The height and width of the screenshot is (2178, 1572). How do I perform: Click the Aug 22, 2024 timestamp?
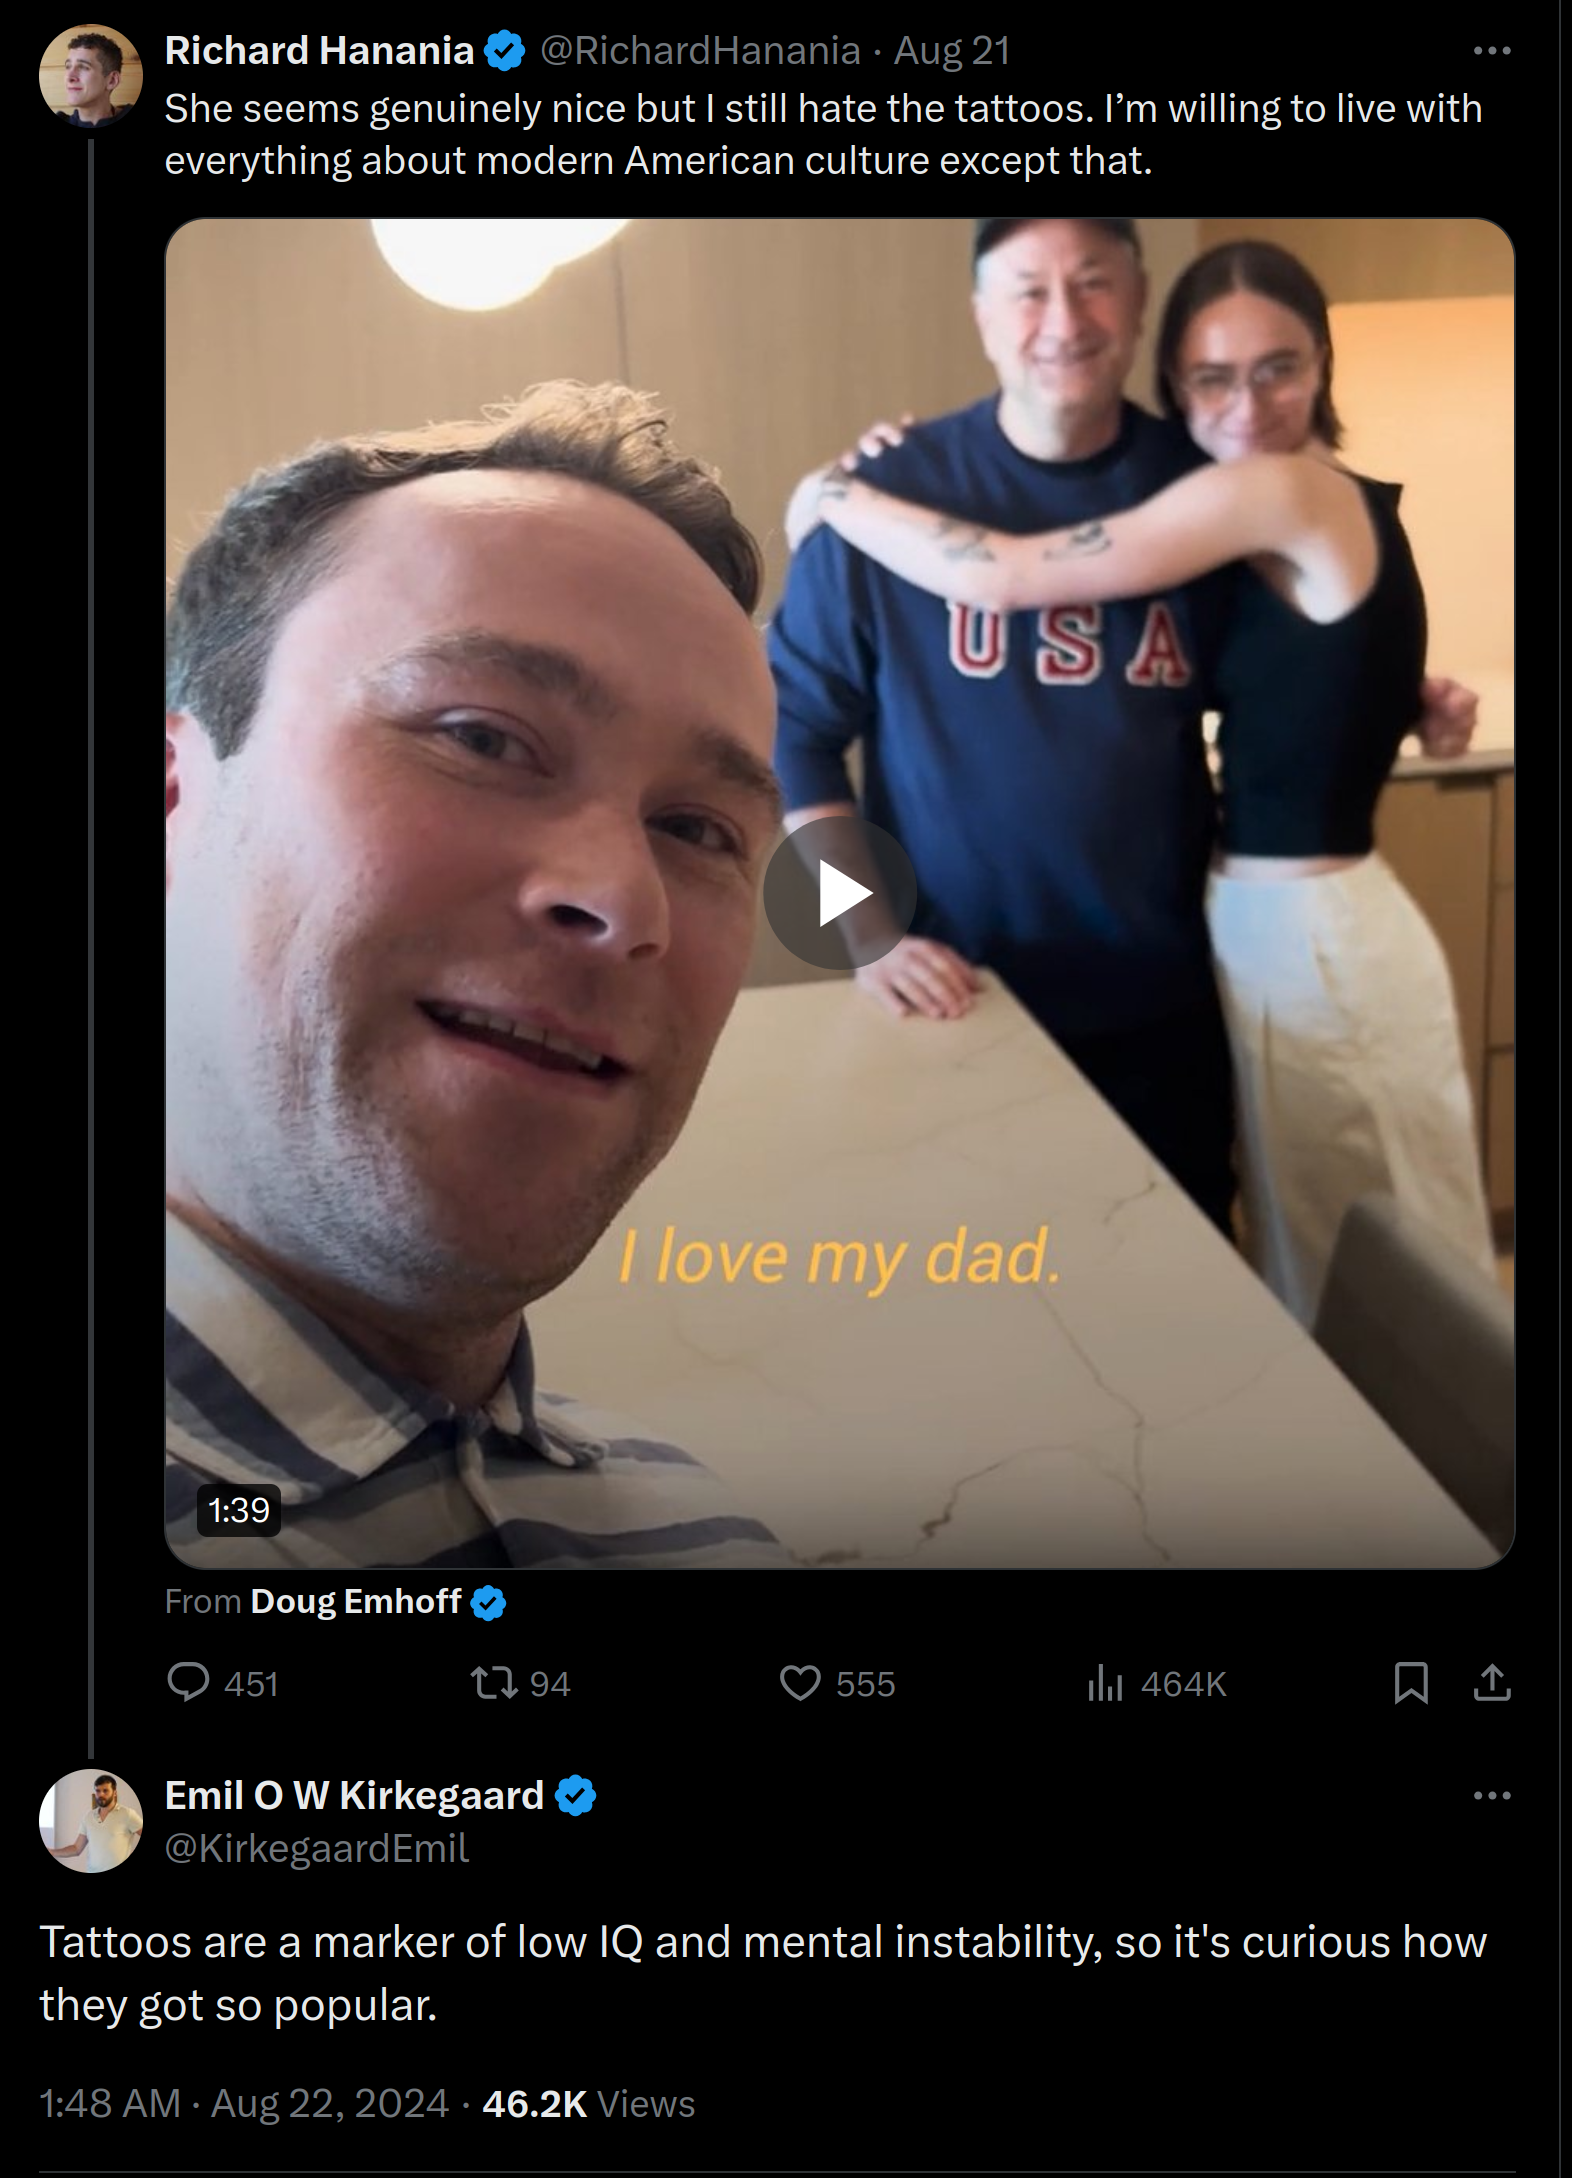coord(330,2104)
